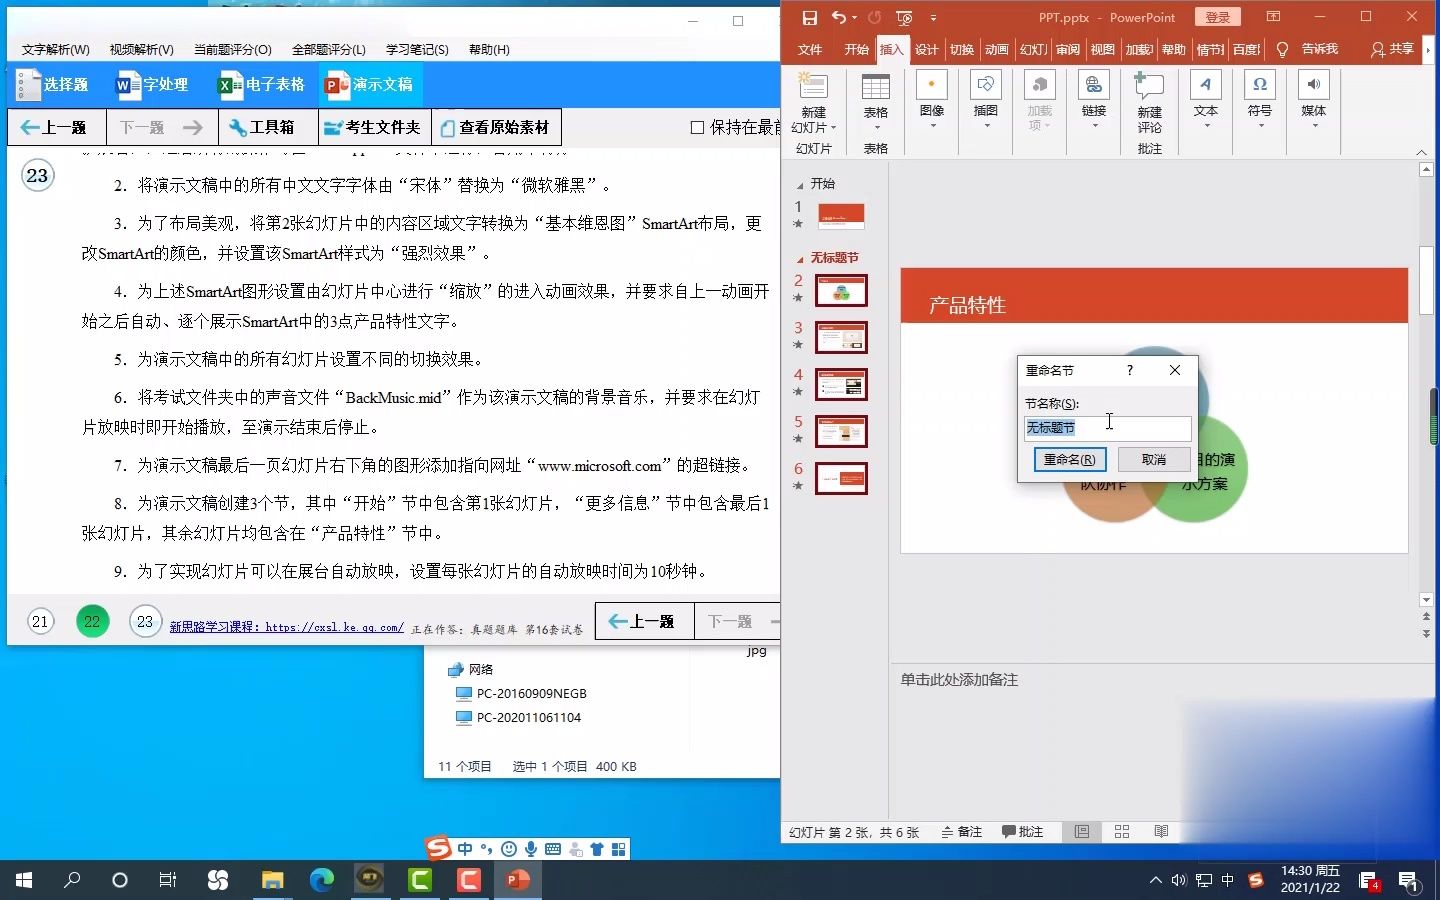Expand the 无标题节 section header

pyautogui.click(x=800, y=258)
